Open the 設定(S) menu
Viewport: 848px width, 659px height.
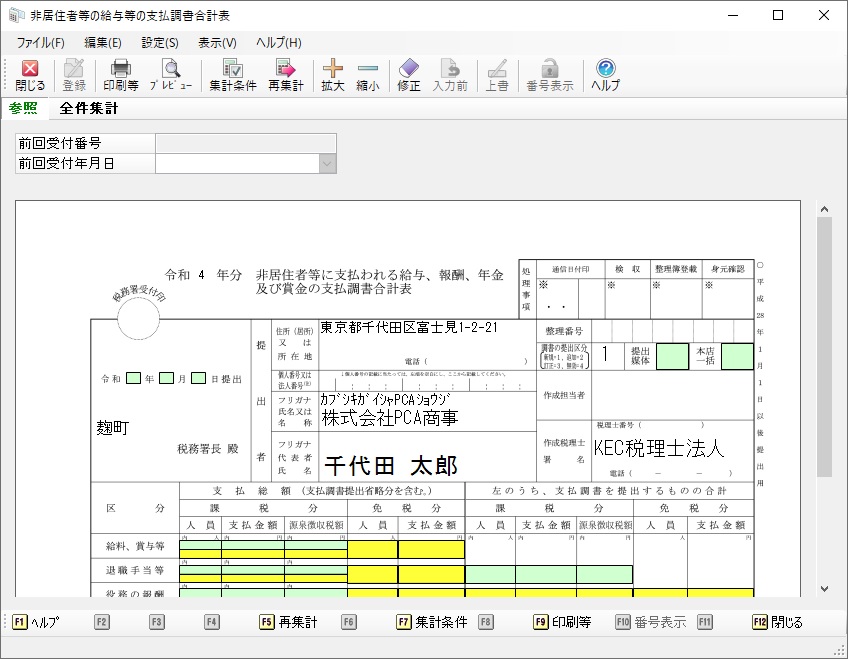coord(160,43)
